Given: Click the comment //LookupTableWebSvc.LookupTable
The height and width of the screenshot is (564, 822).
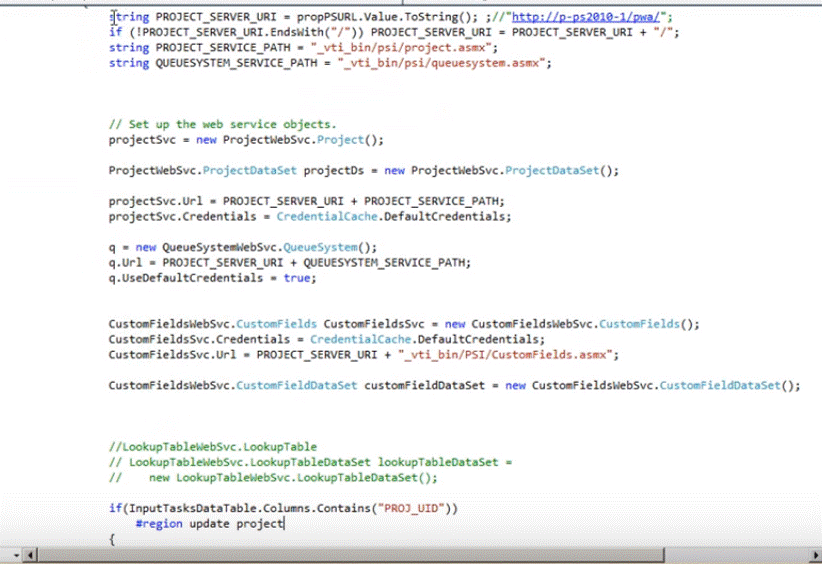Looking at the screenshot, I should click(213, 447).
